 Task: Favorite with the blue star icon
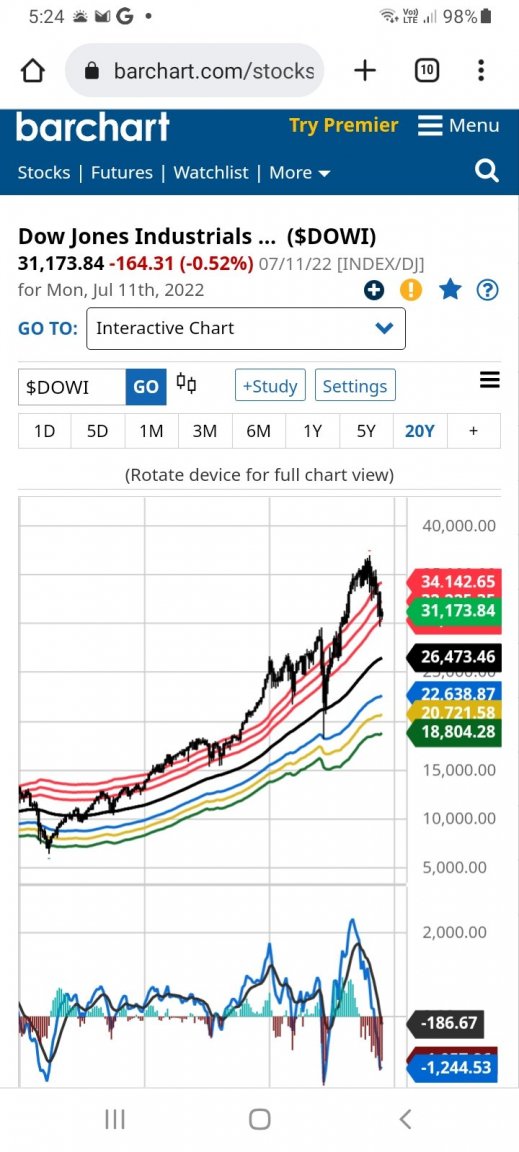coord(450,290)
